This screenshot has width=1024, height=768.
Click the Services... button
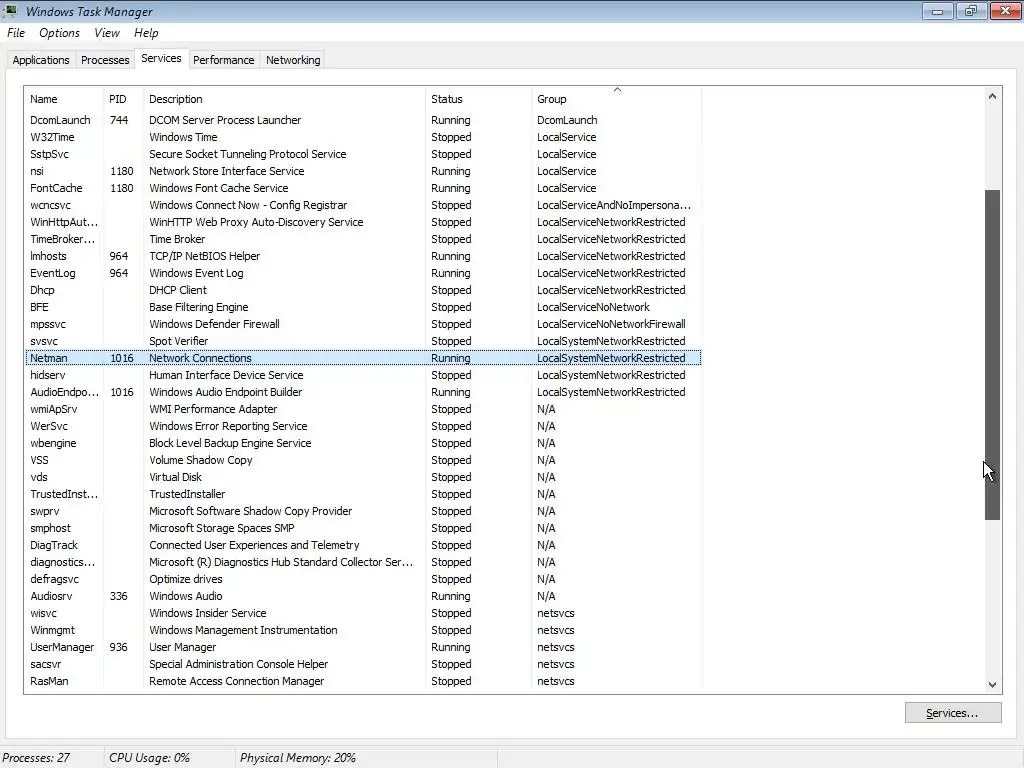point(953,713)
